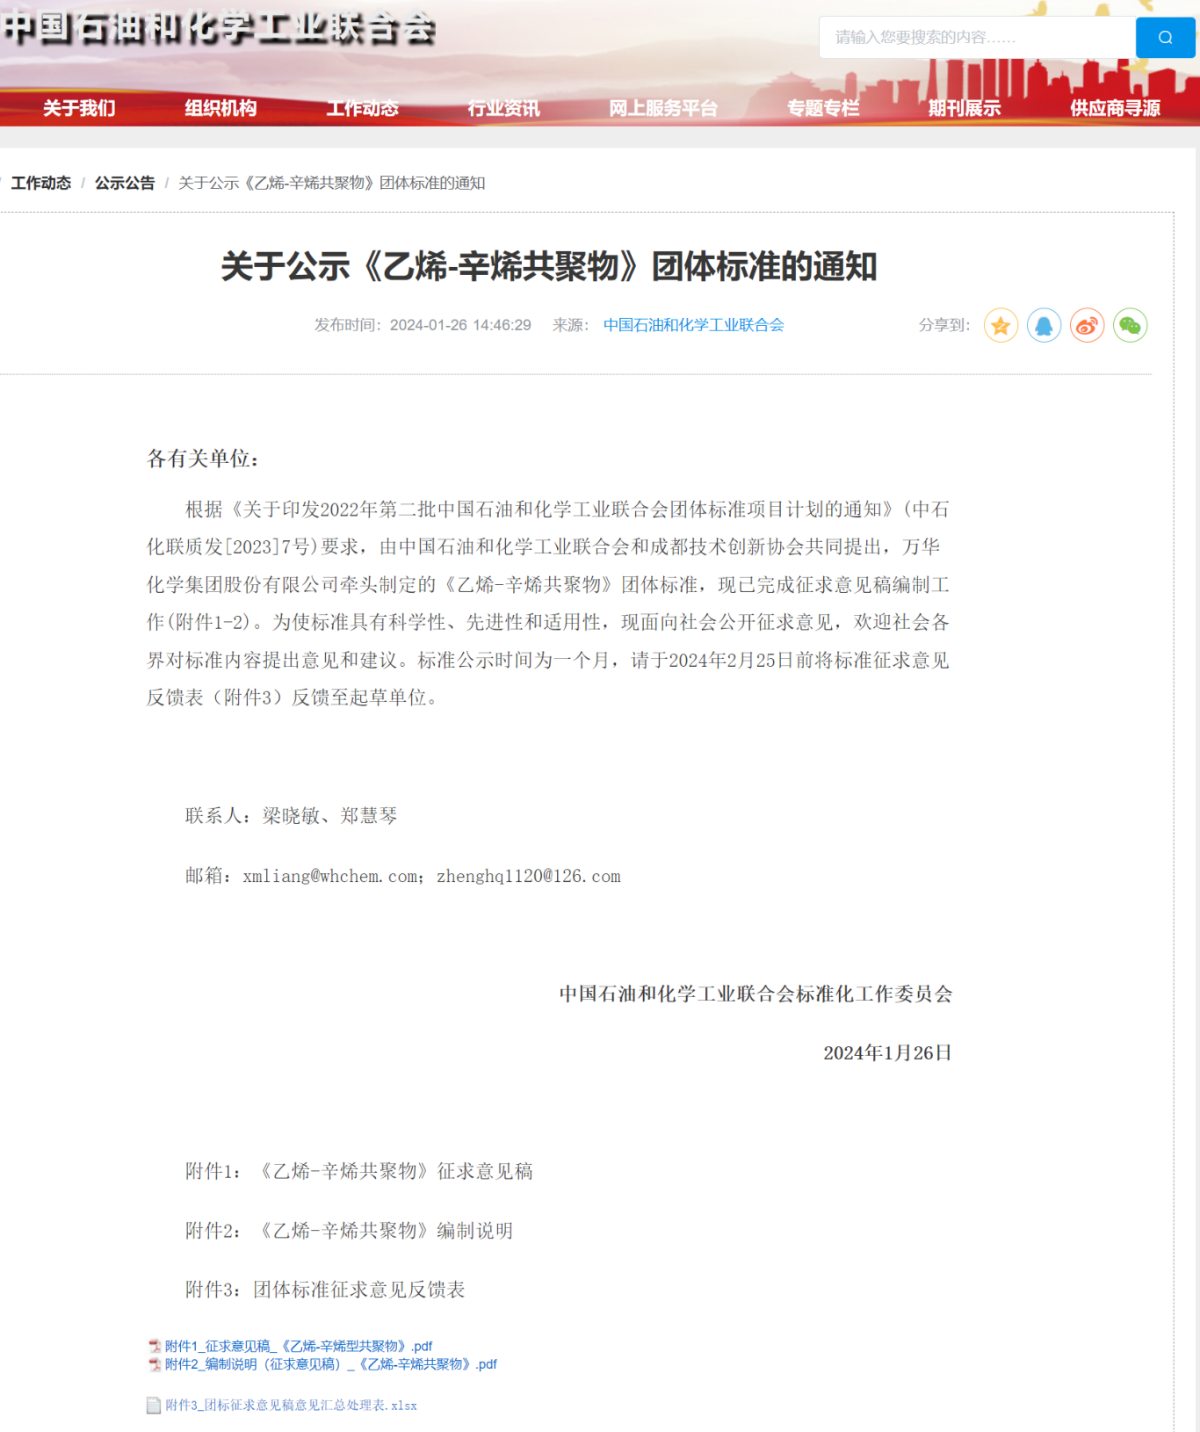Open the 网上服务平台 menu
This screenshot has height=1432, width=1200.
click(663, 108)
